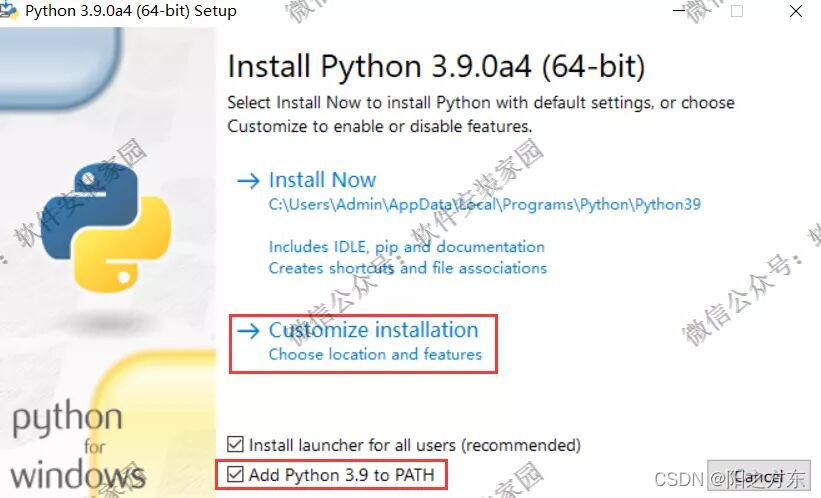Screen dimensions: 821x498
Task: Click the arrow icon beside Customize installation
Action: tap(248, 330)
